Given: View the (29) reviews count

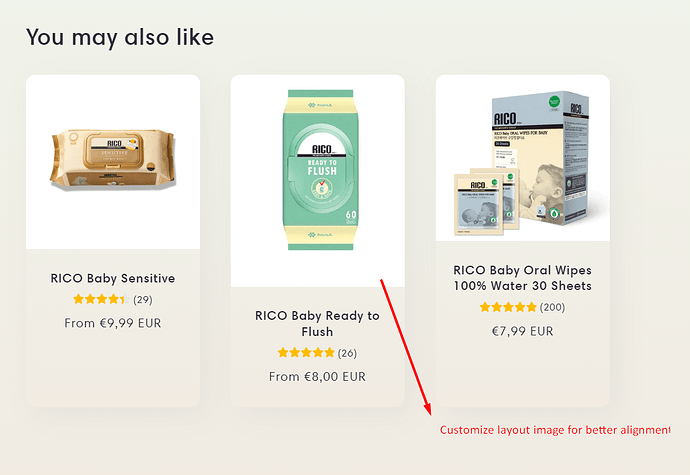Looking at the screenshot, I should (x=143, y=299).
